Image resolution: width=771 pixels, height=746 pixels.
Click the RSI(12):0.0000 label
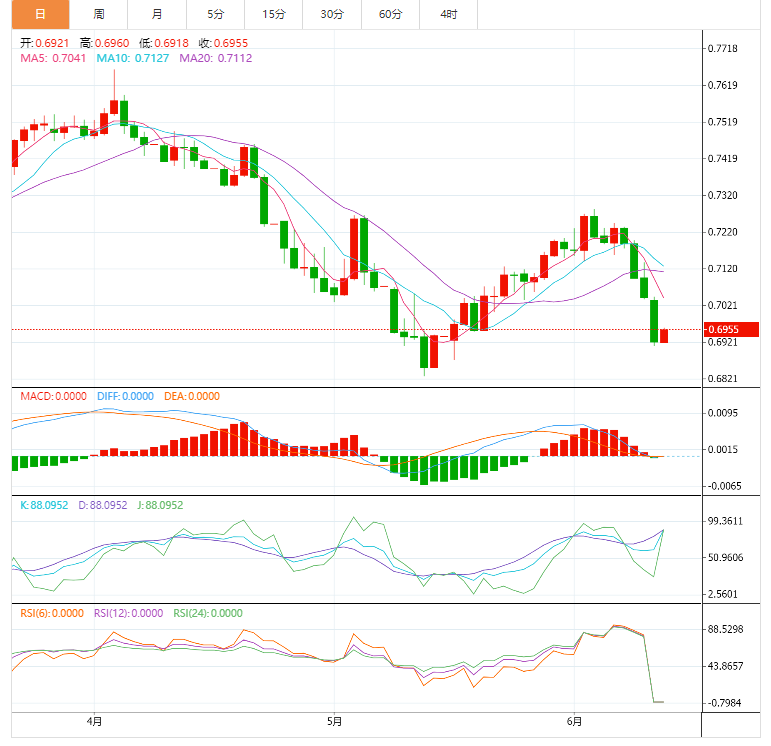pyautogui.click(x=128, y=613)
